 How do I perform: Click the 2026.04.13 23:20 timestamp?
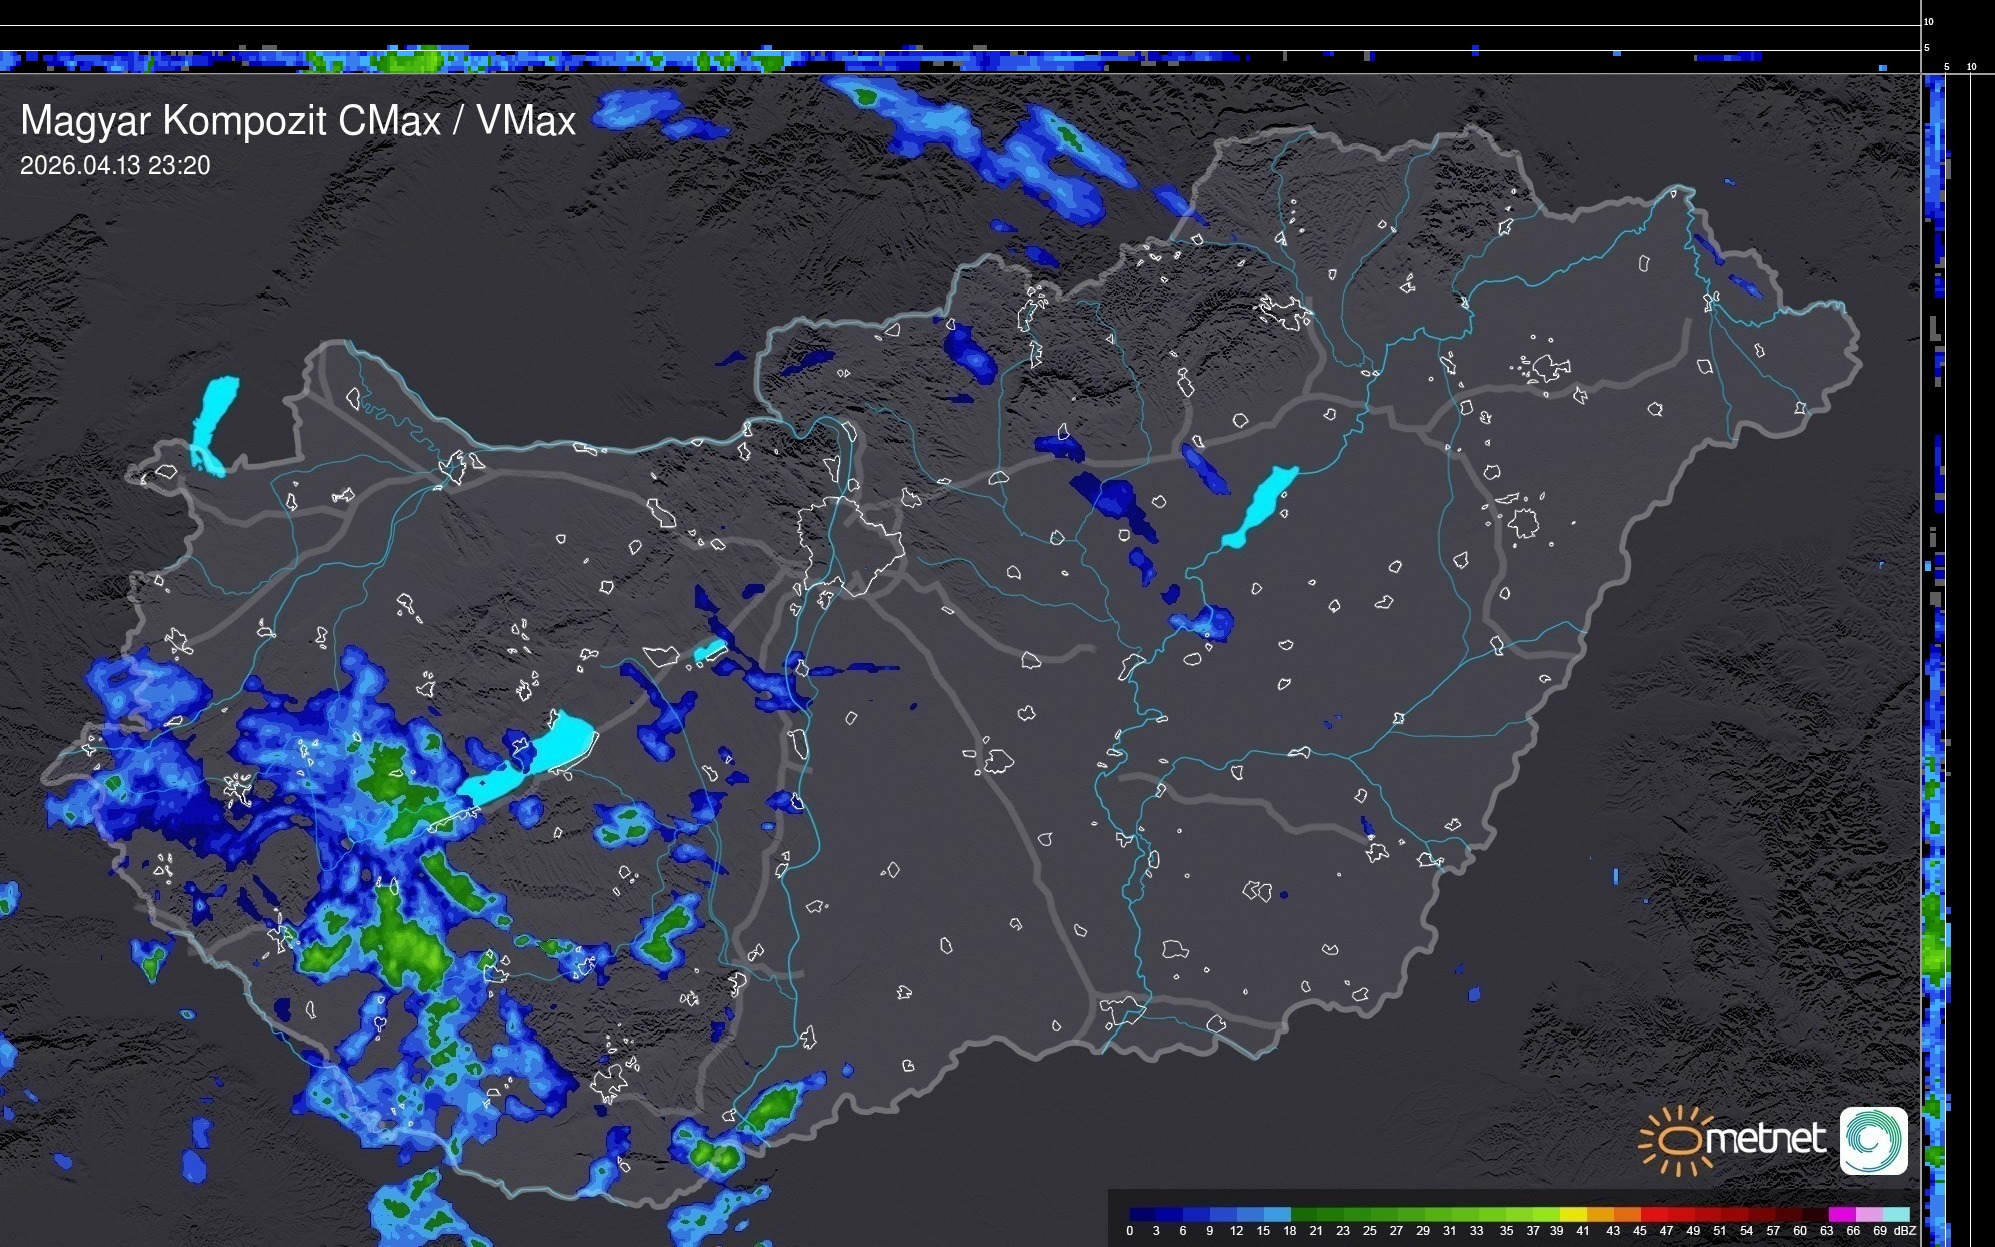(115, 166)
